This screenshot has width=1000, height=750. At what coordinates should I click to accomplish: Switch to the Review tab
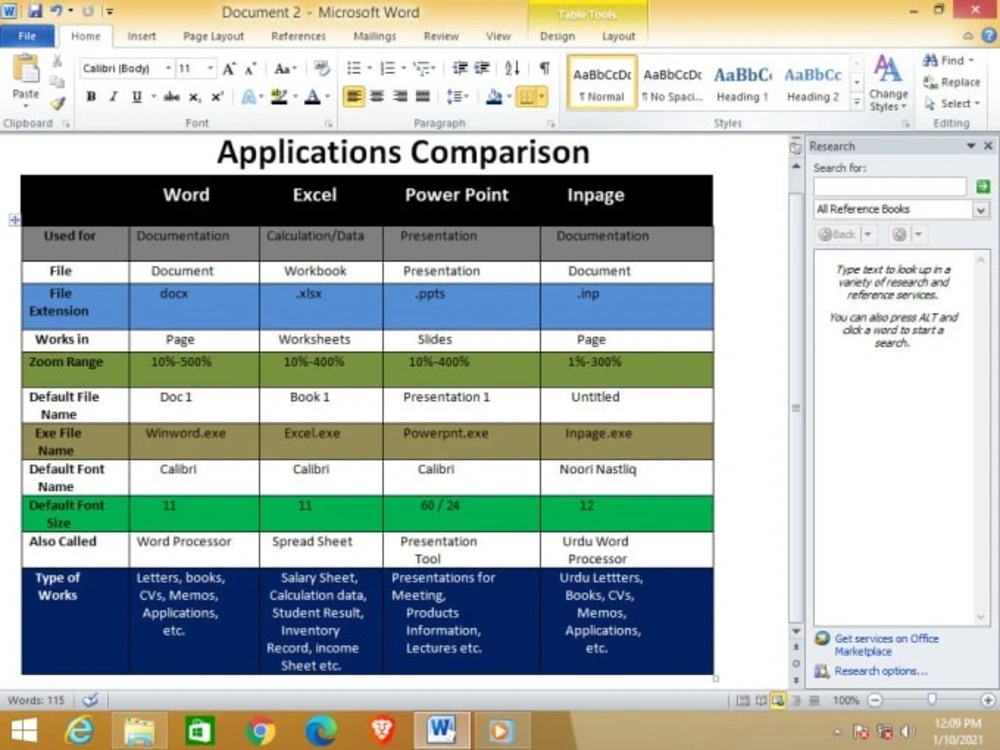[441, 36]
